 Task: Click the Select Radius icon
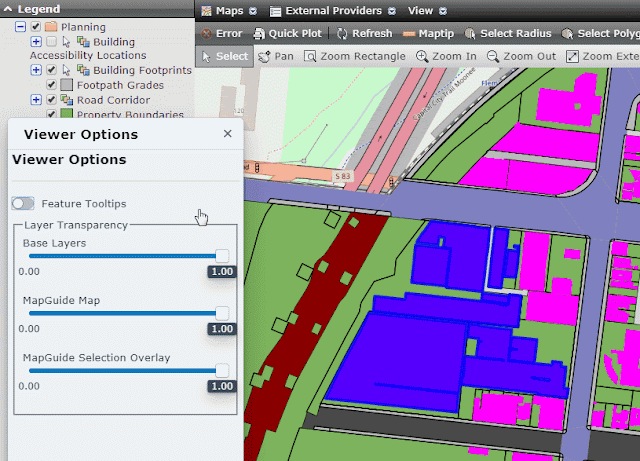coord(470,33)
